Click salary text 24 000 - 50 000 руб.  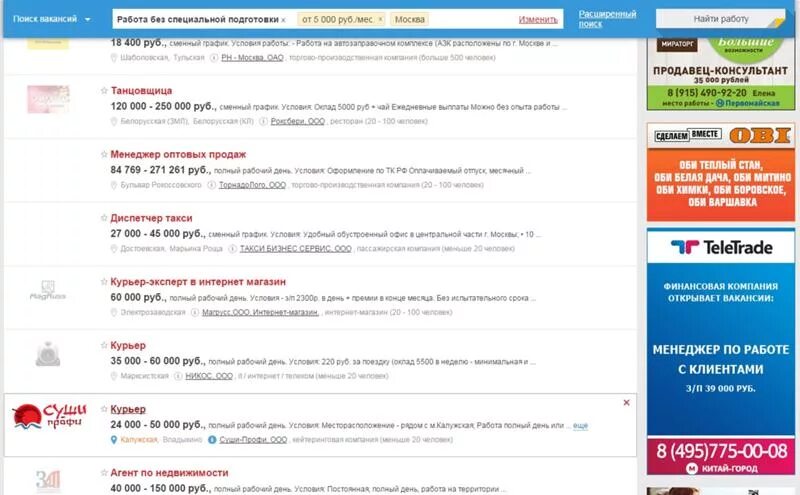(158, 425)
